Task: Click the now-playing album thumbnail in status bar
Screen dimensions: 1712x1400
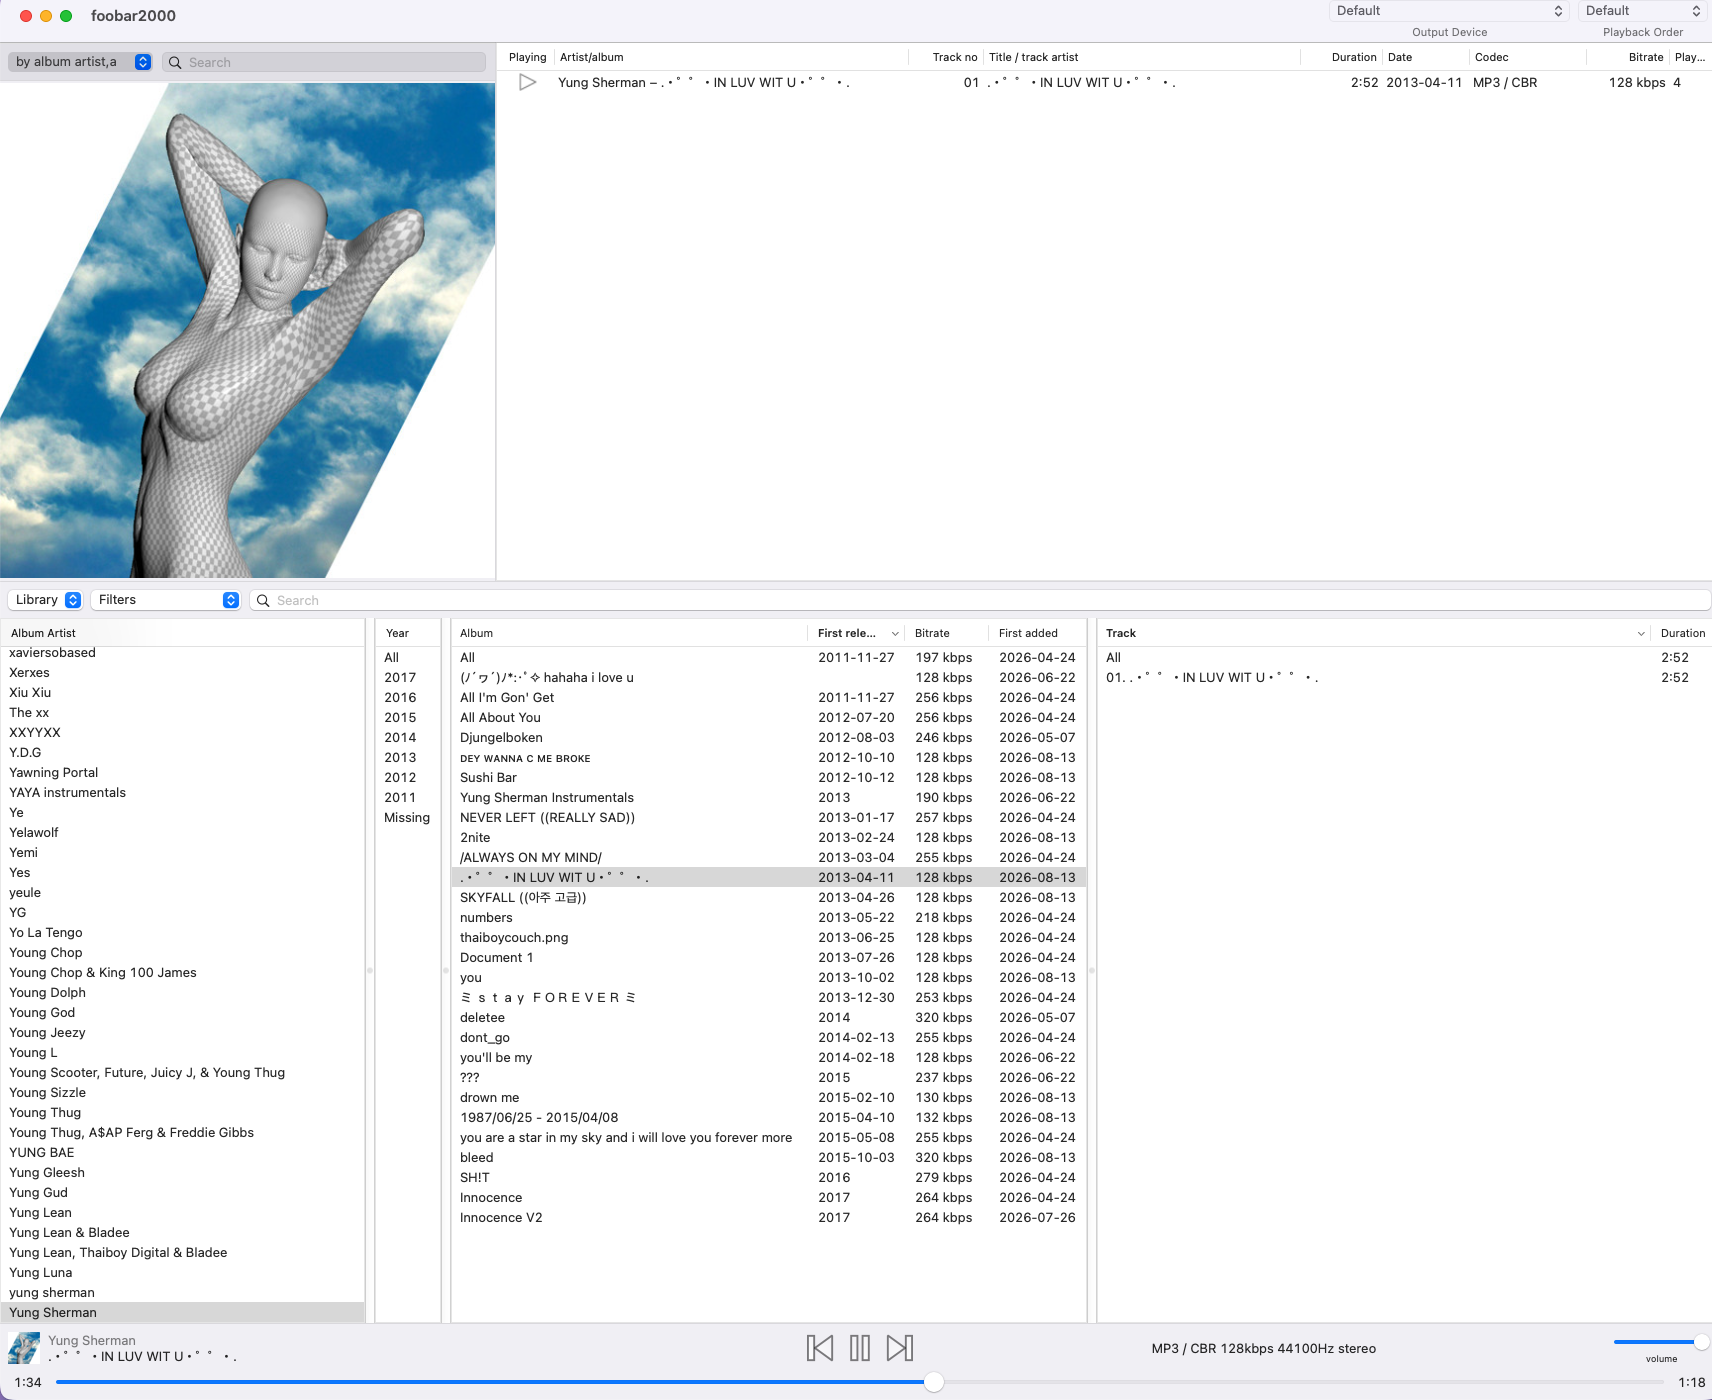Action: 24,1348
